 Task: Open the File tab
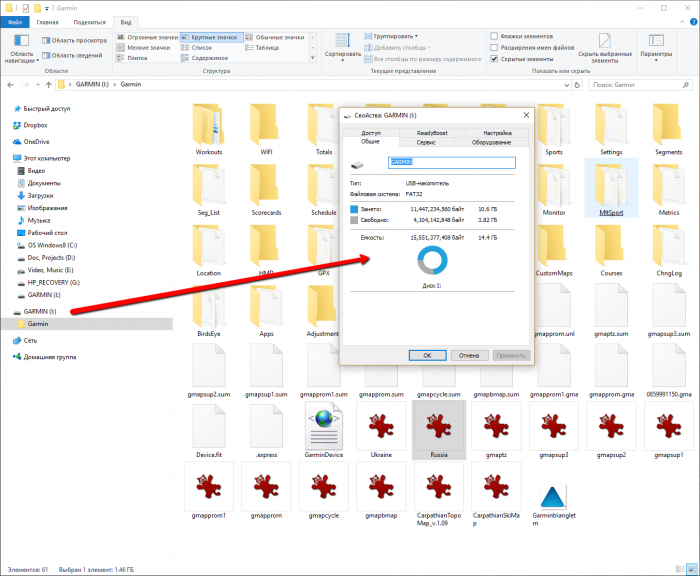point(15,22)
